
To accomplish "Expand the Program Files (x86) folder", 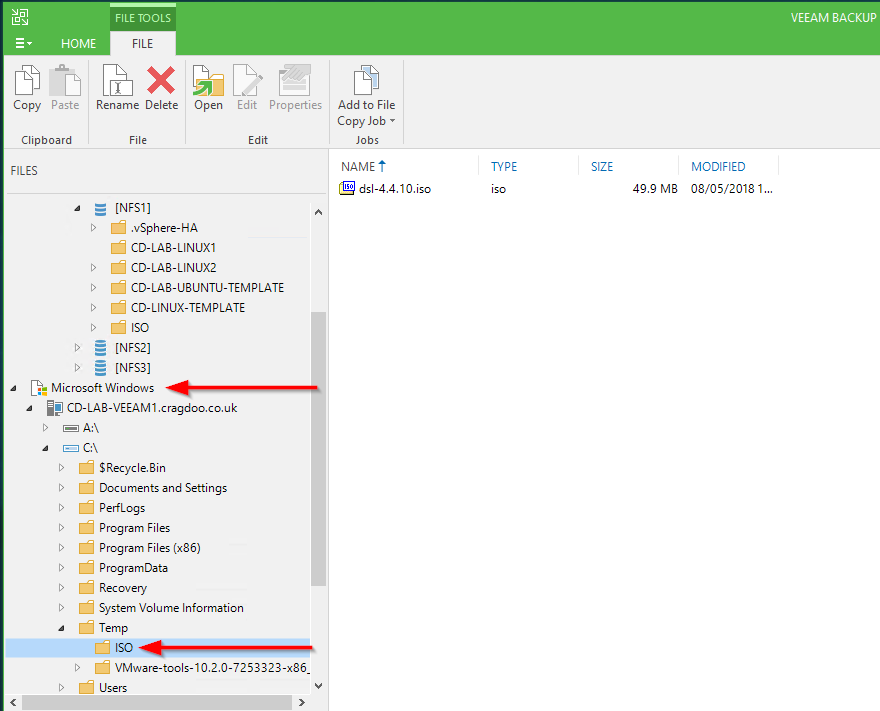I will tap(61, 548).
